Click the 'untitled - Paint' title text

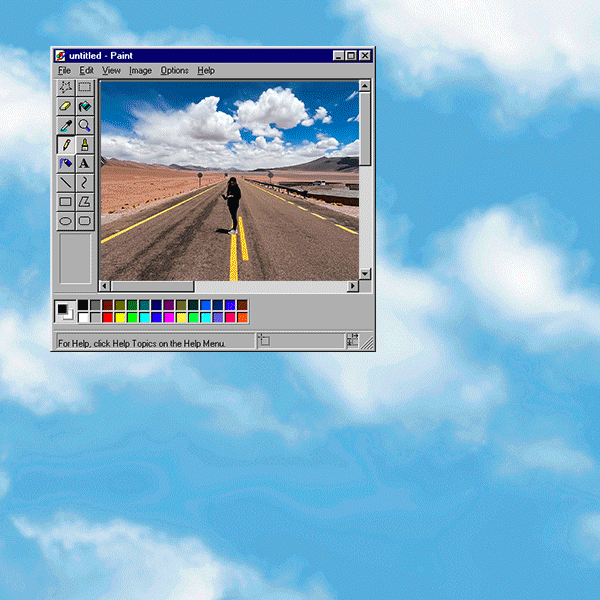[101, 56]
